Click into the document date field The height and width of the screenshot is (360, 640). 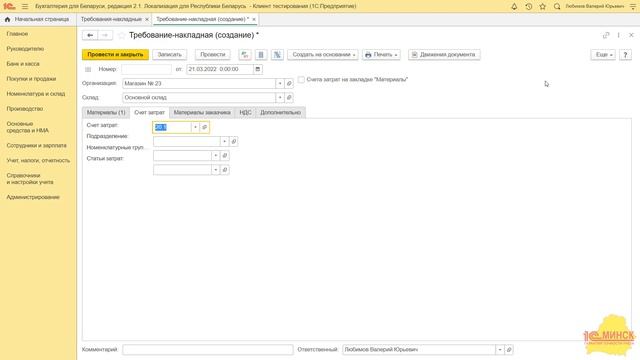(x=220, y=69)
